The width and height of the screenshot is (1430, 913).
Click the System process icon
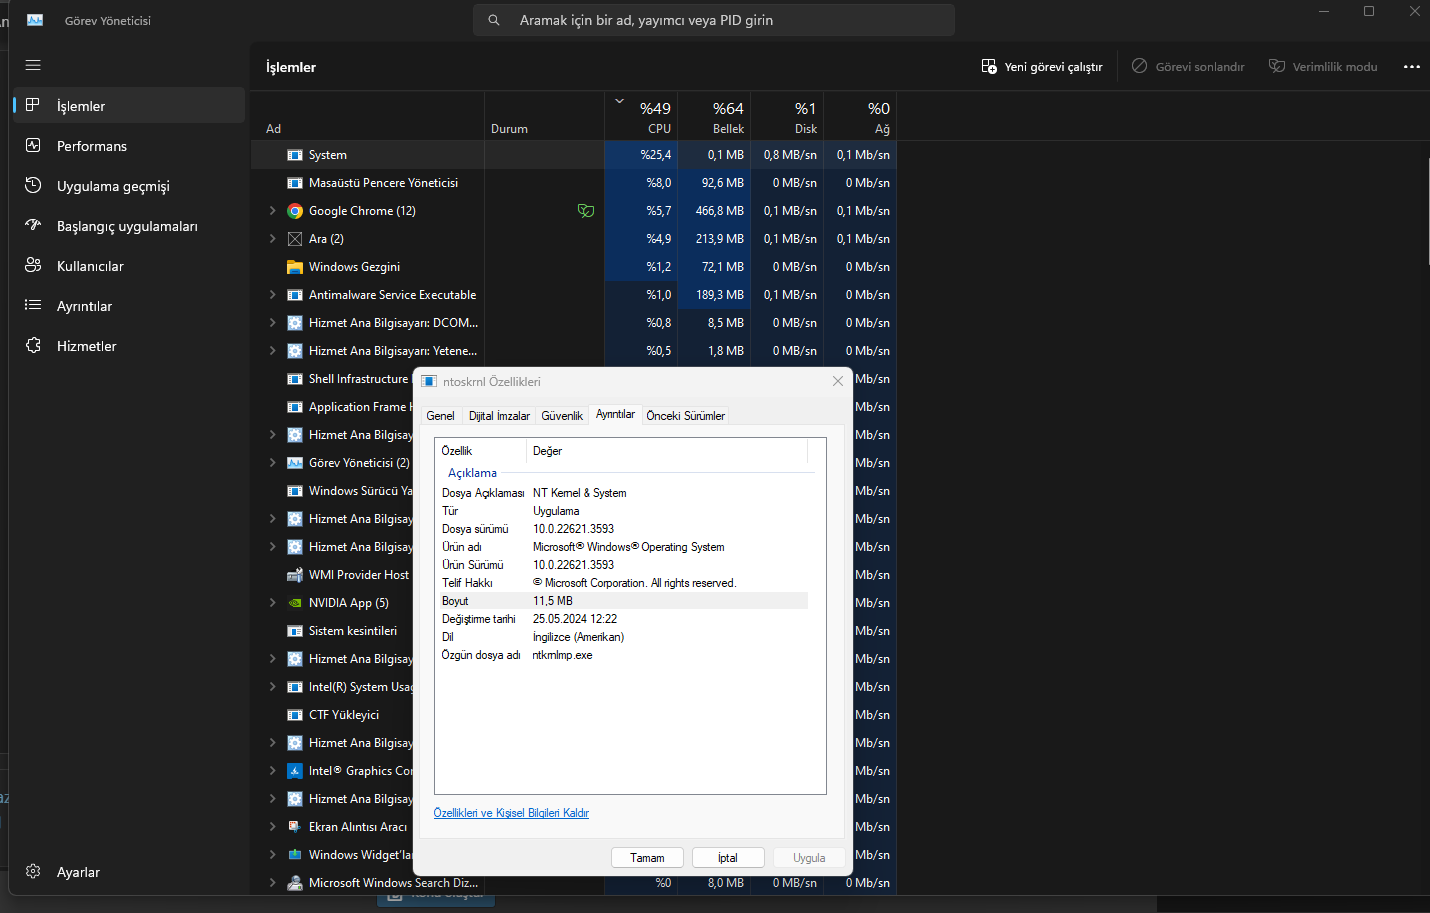(295, 155)
